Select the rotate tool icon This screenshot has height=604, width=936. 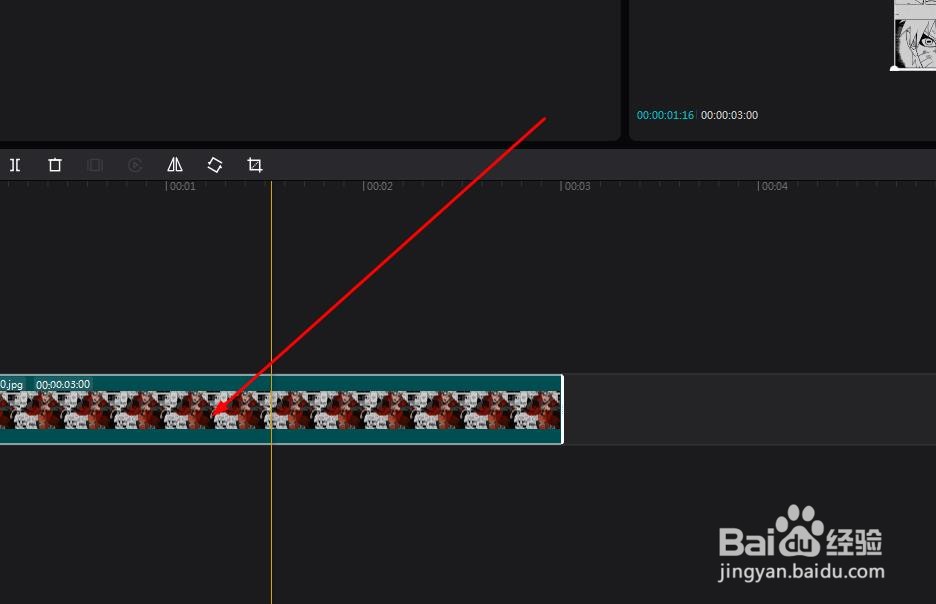tap(215, 165)
